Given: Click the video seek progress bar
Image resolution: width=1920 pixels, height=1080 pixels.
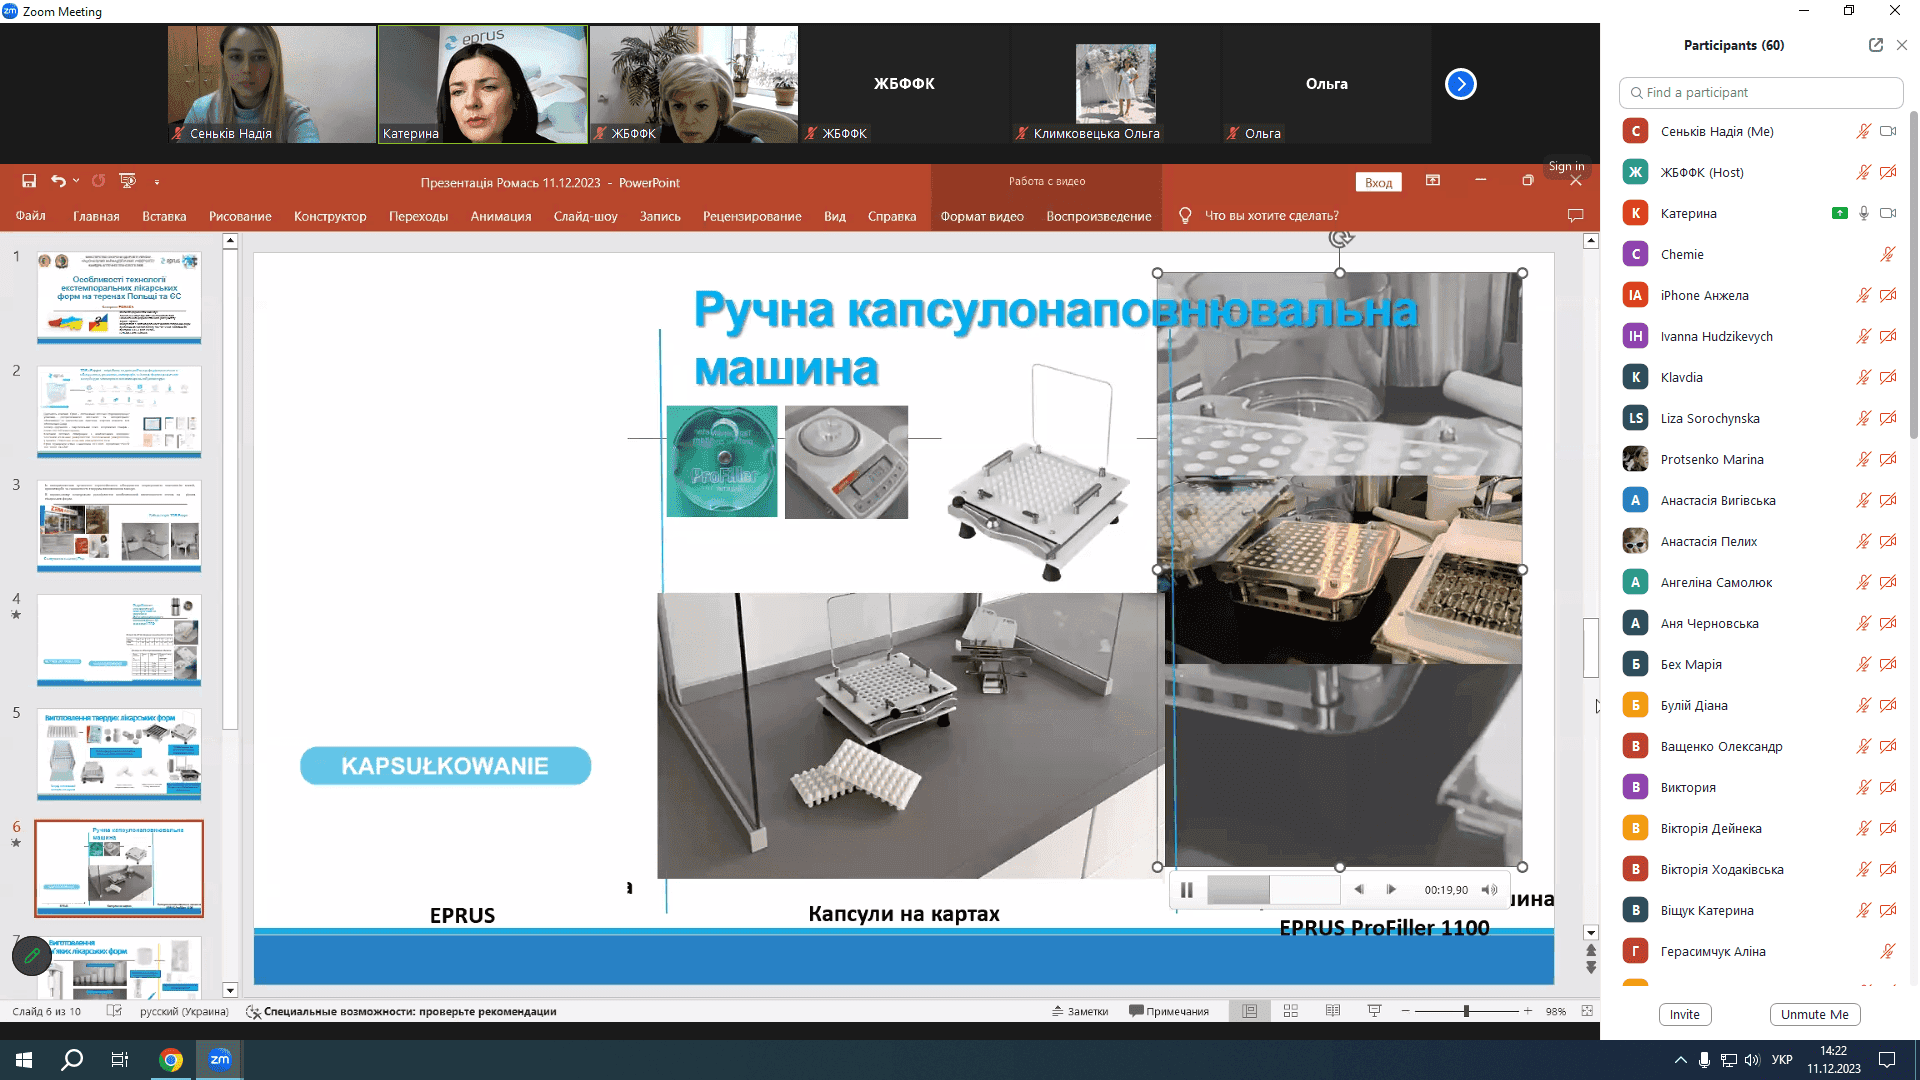Looking at the screenshot, I should point(1273,890).
